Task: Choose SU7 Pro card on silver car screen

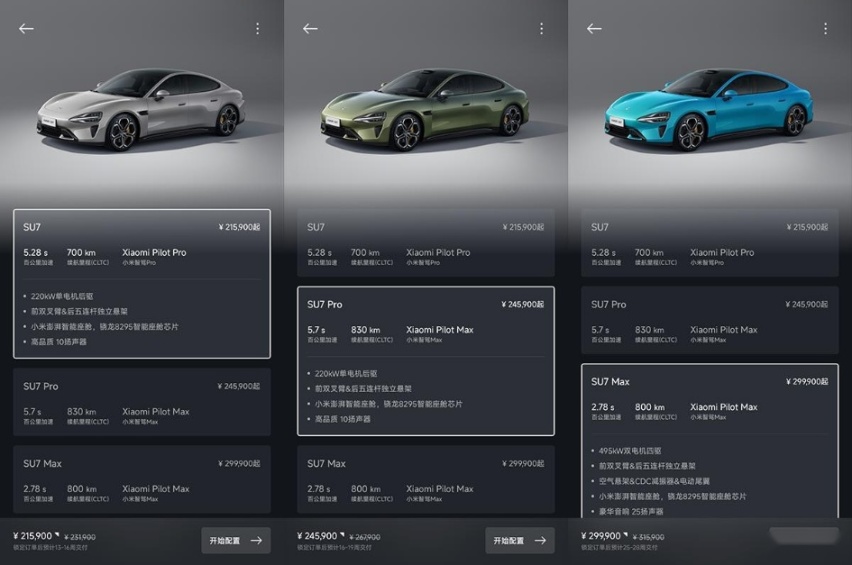Action: click(x=142, y=402)
